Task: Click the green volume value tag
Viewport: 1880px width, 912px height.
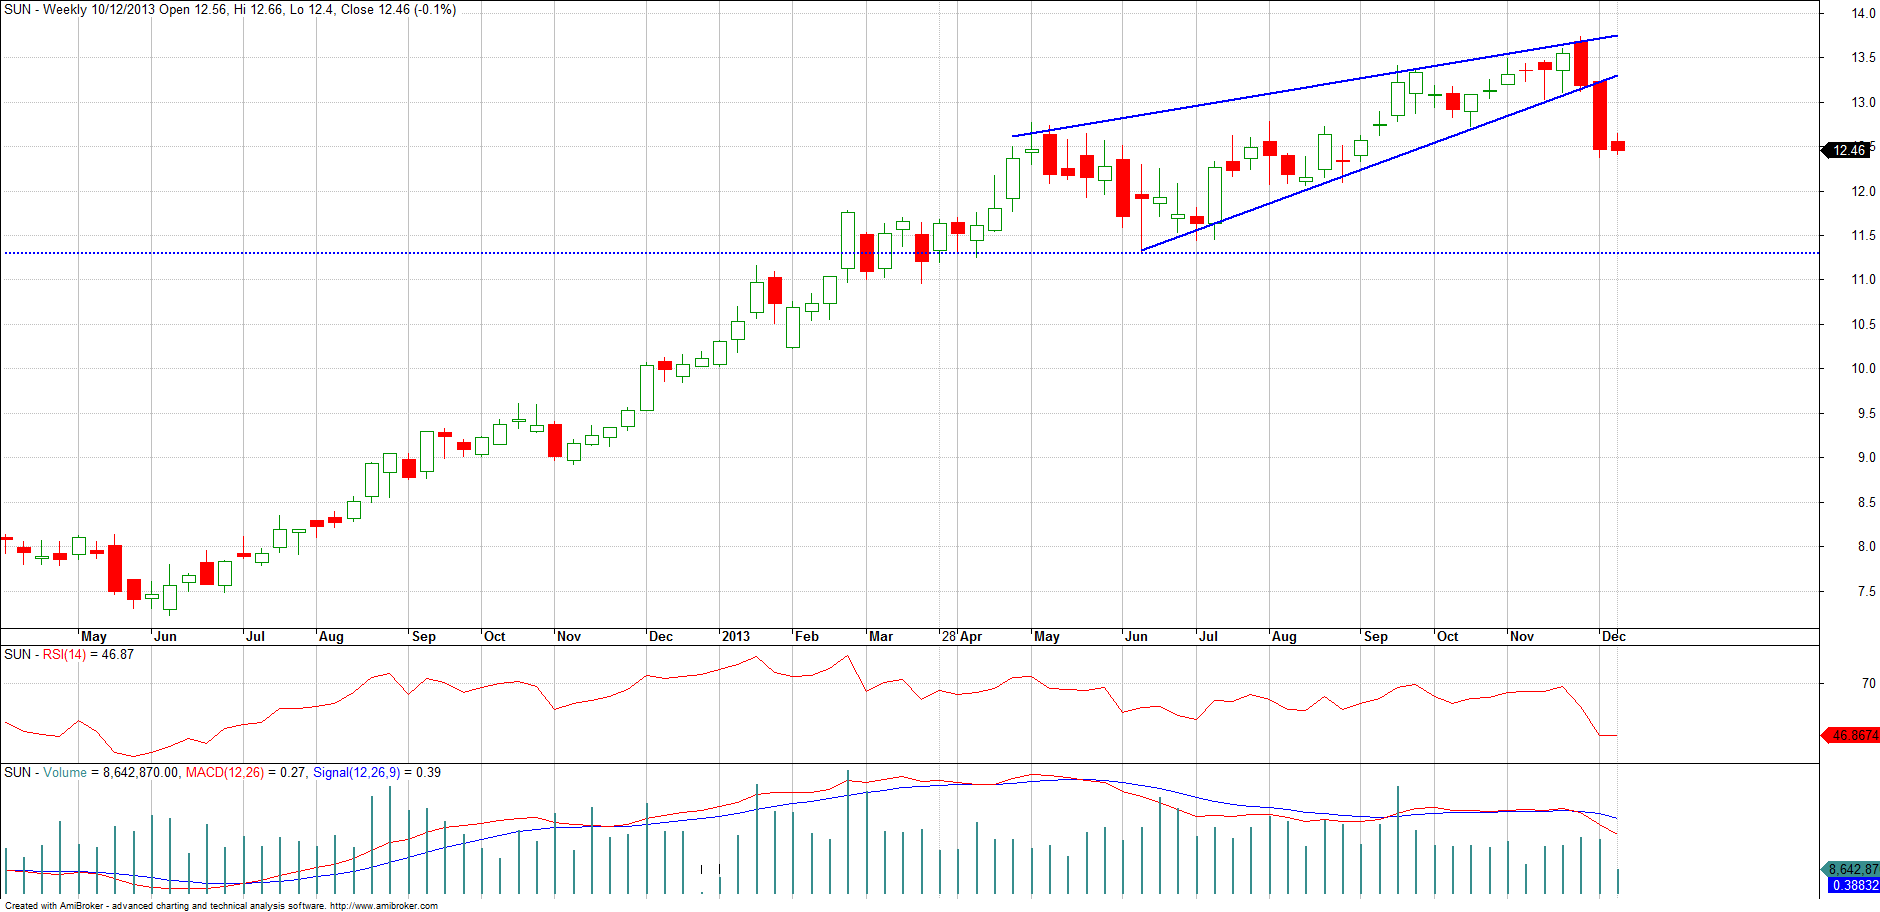Action: 1853,869
